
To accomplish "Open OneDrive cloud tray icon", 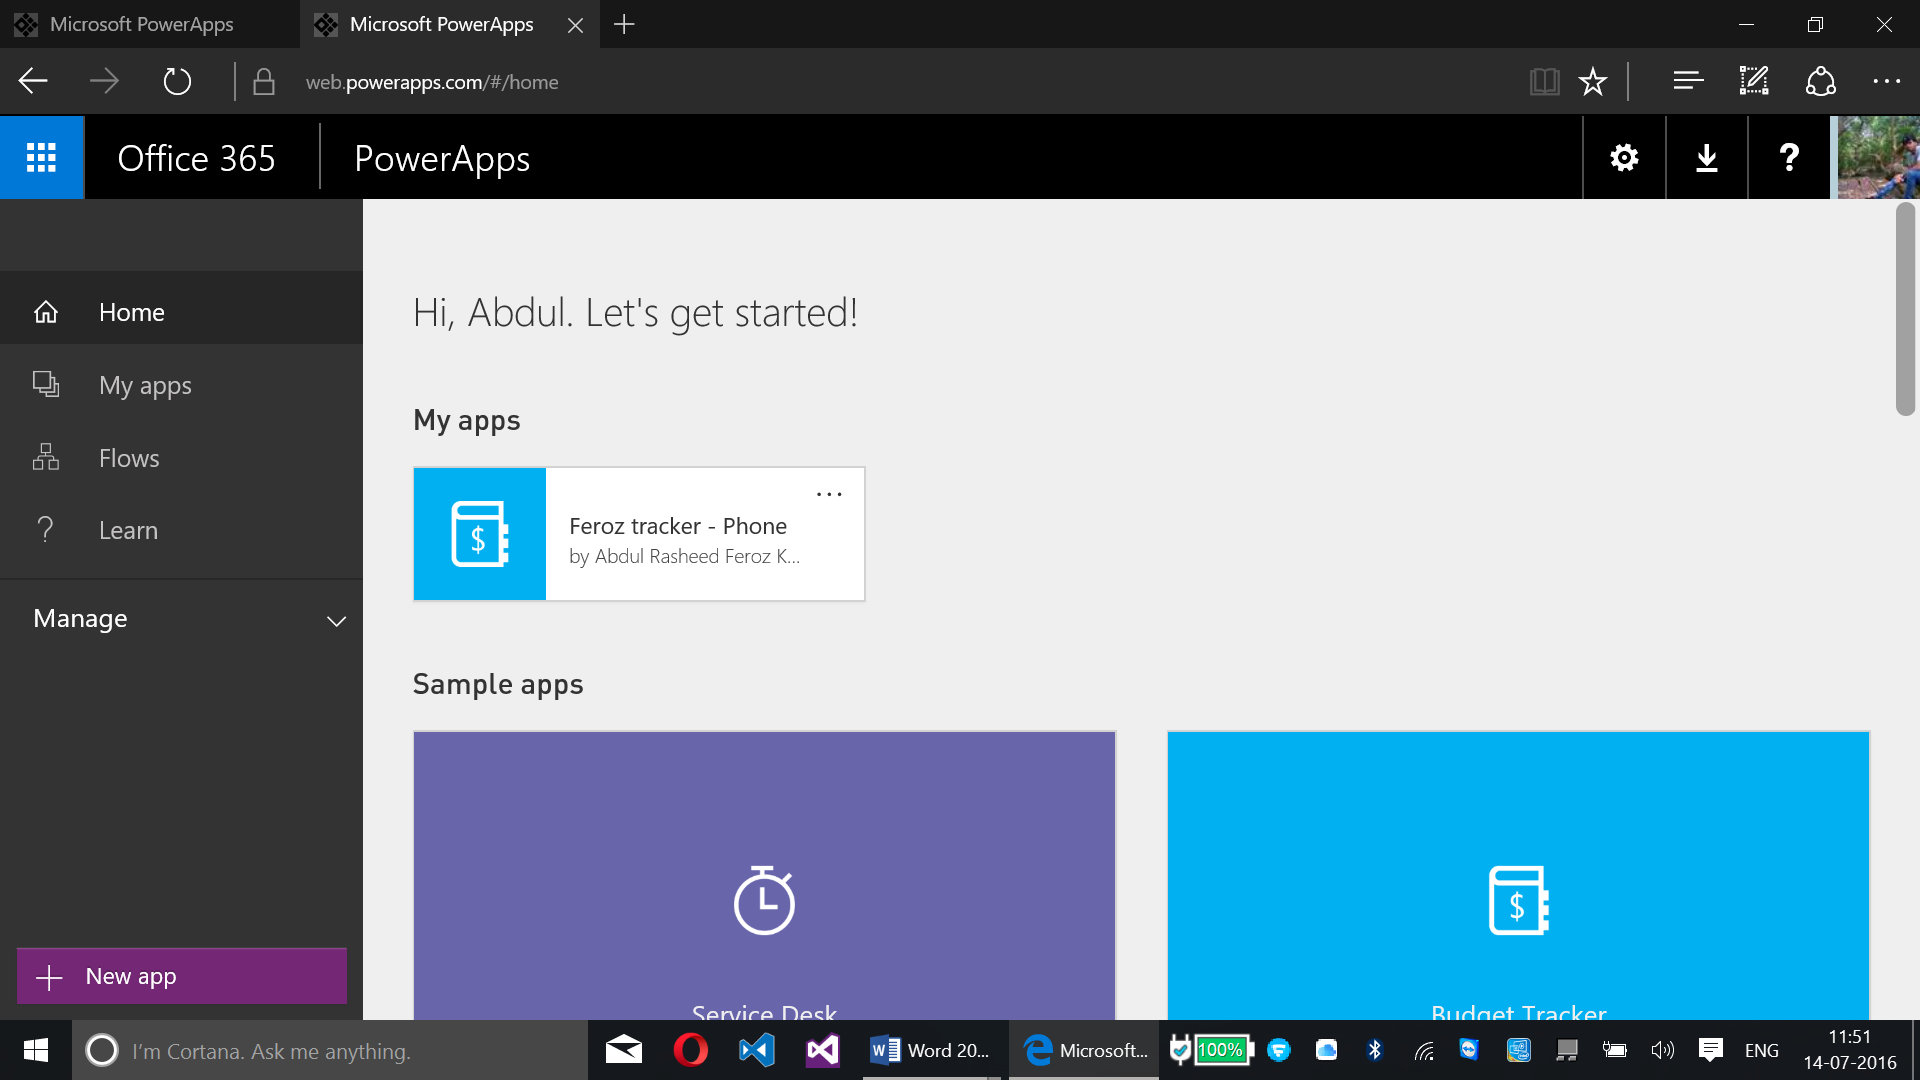I will [1327, 1050].
